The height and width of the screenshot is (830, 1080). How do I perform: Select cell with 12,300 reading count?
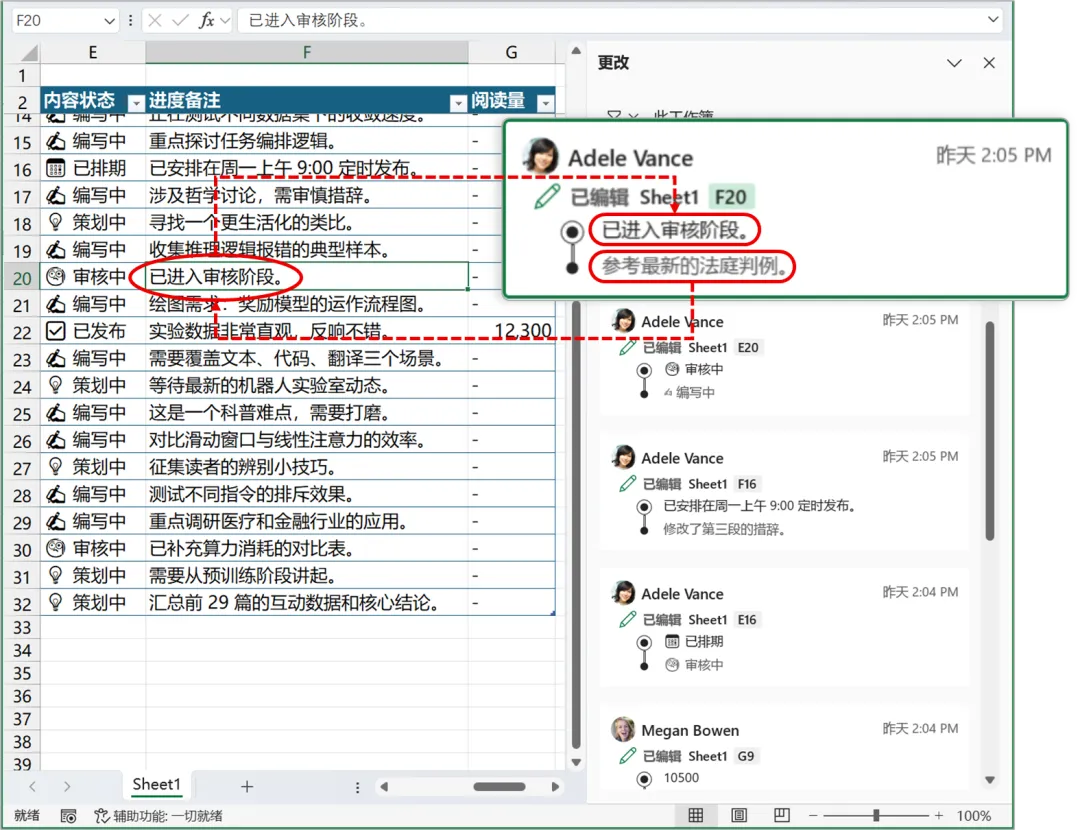[511, 331]
